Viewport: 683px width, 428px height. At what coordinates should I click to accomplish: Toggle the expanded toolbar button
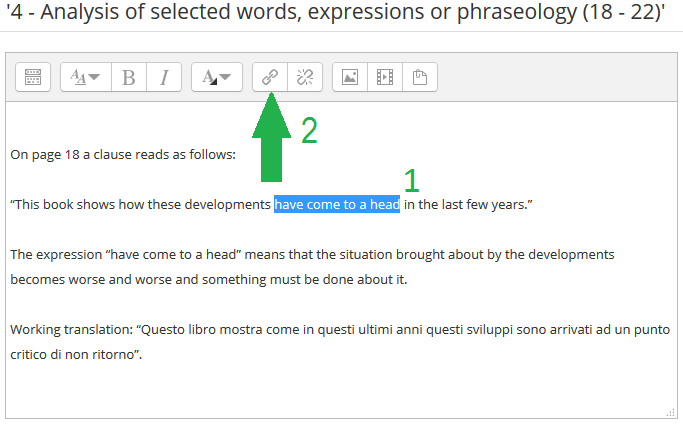(33, 77)
